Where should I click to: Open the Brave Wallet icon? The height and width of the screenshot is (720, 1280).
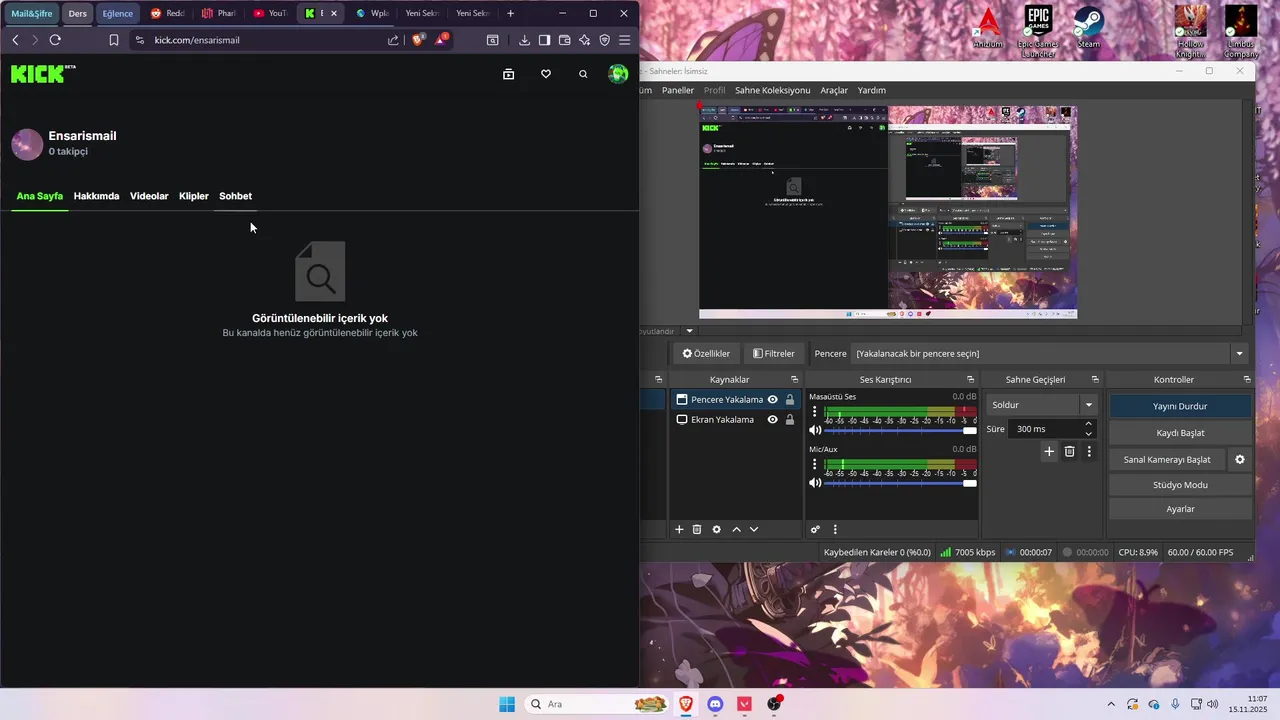pyautogui.click(x=564, y=40)
